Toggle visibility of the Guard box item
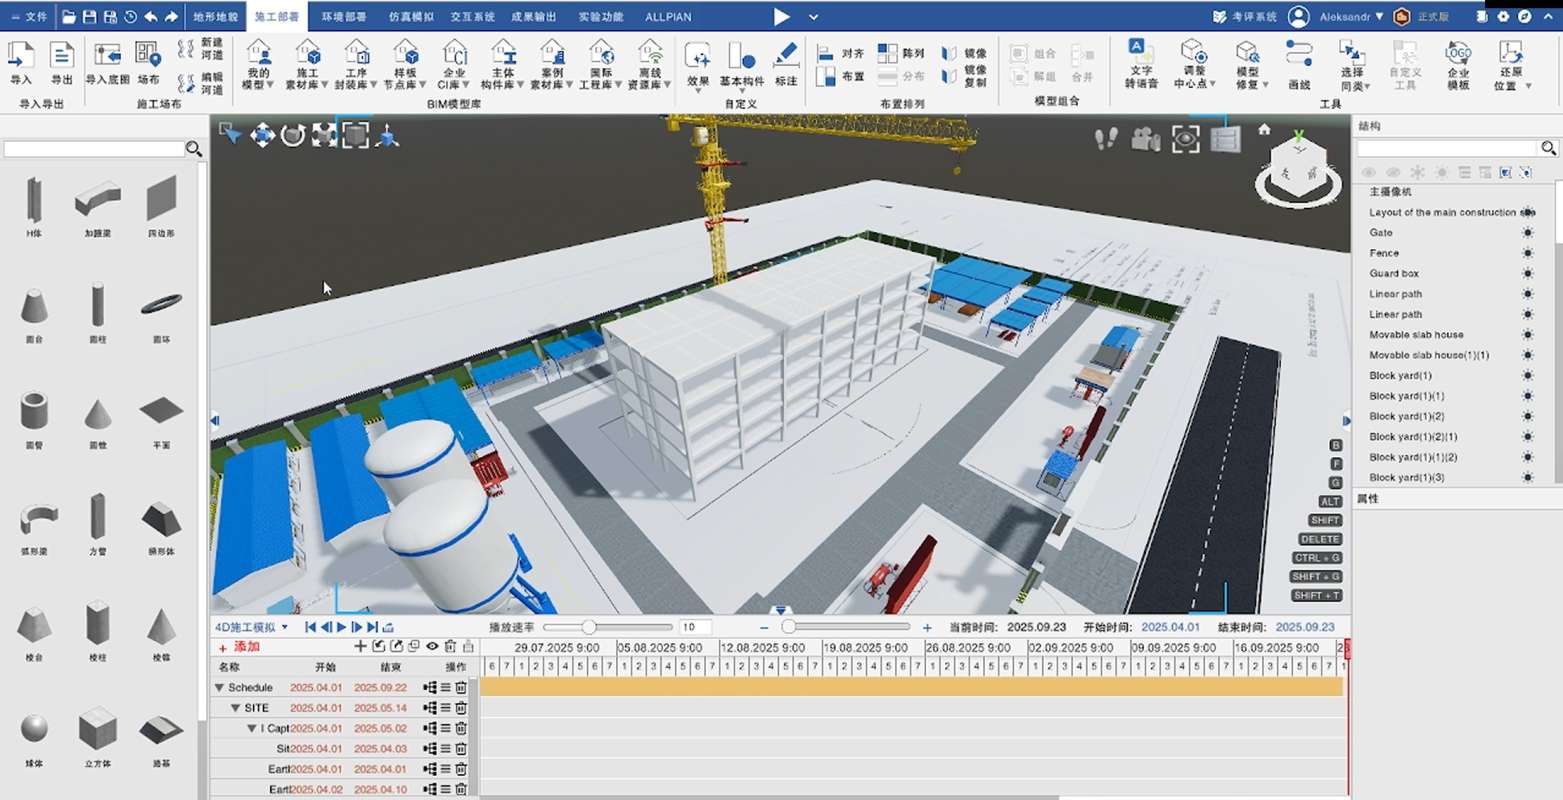The width and height of the screenshot is (1563, 800). 1527,274
